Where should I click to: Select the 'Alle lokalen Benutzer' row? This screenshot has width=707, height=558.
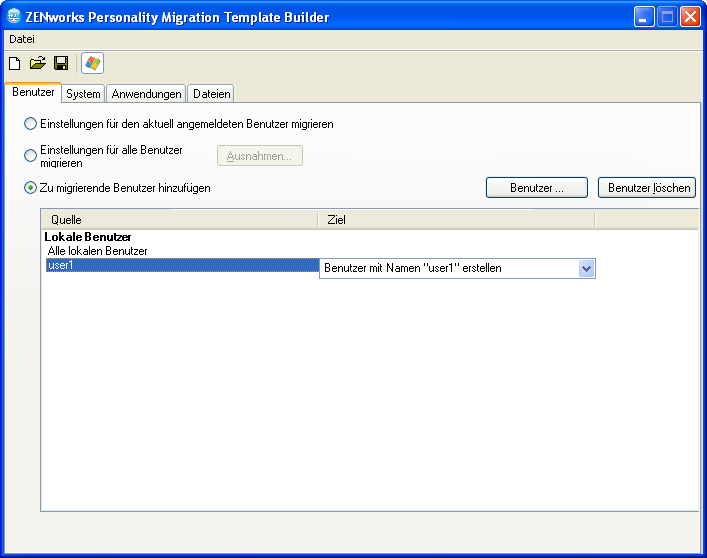tap(97, 251)
